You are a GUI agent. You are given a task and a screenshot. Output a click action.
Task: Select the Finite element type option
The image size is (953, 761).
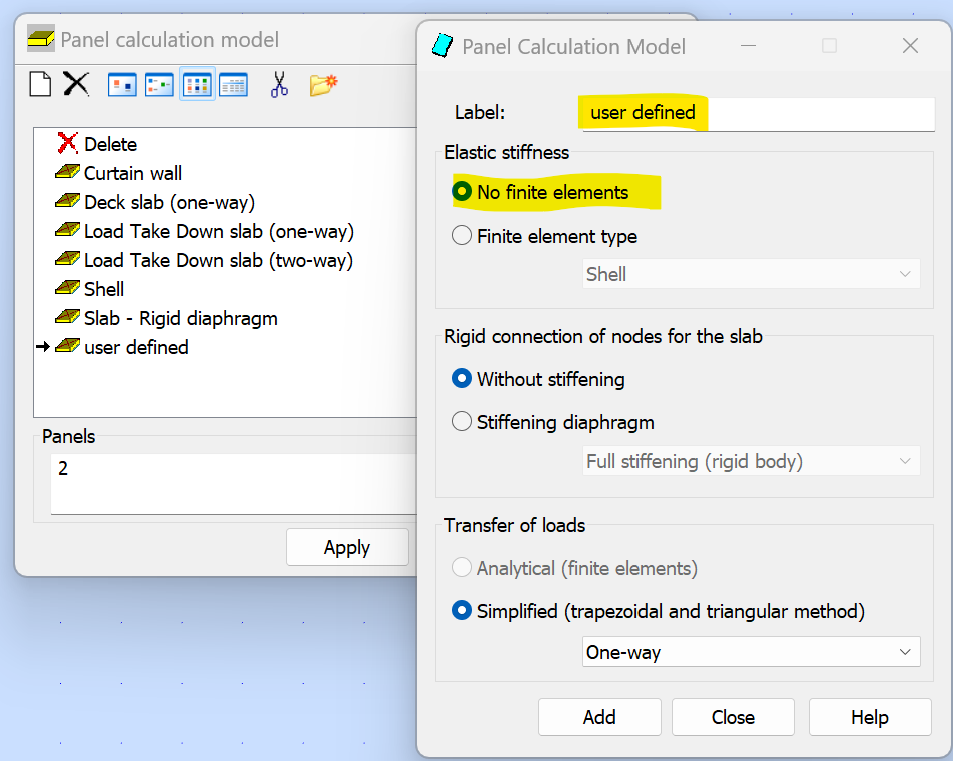[462, 236]
